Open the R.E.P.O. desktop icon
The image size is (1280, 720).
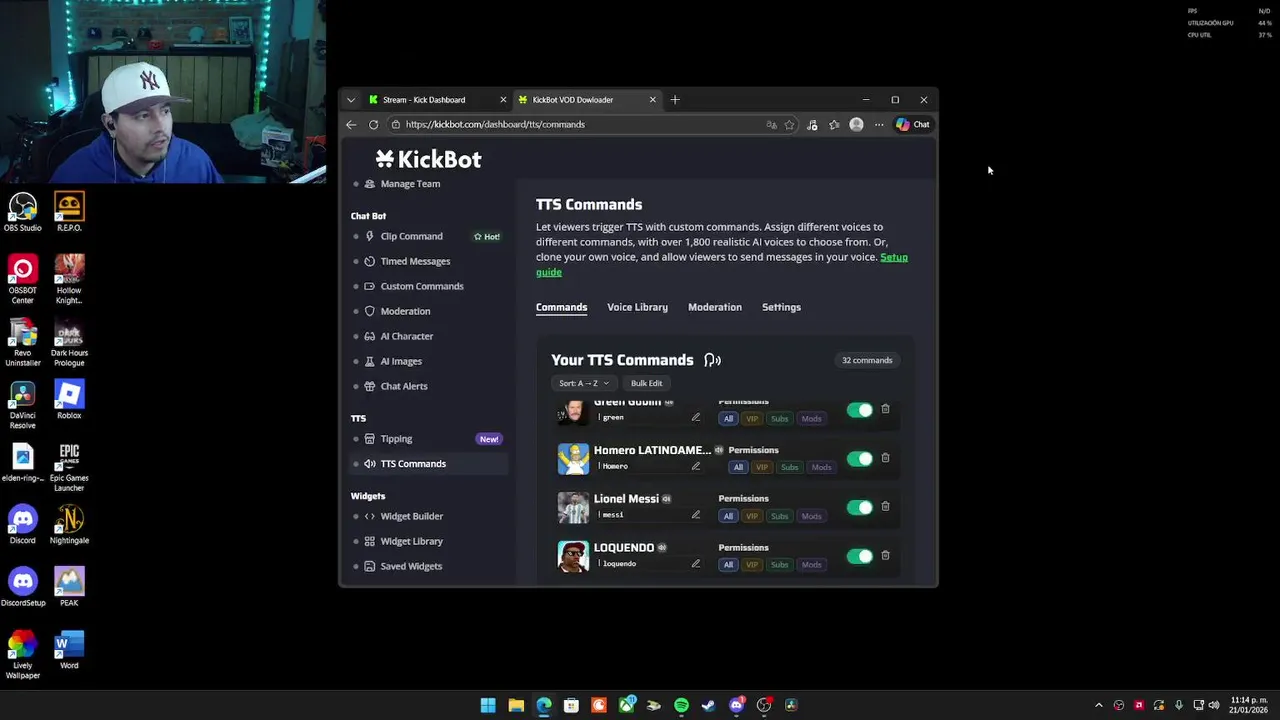(69, 212)
